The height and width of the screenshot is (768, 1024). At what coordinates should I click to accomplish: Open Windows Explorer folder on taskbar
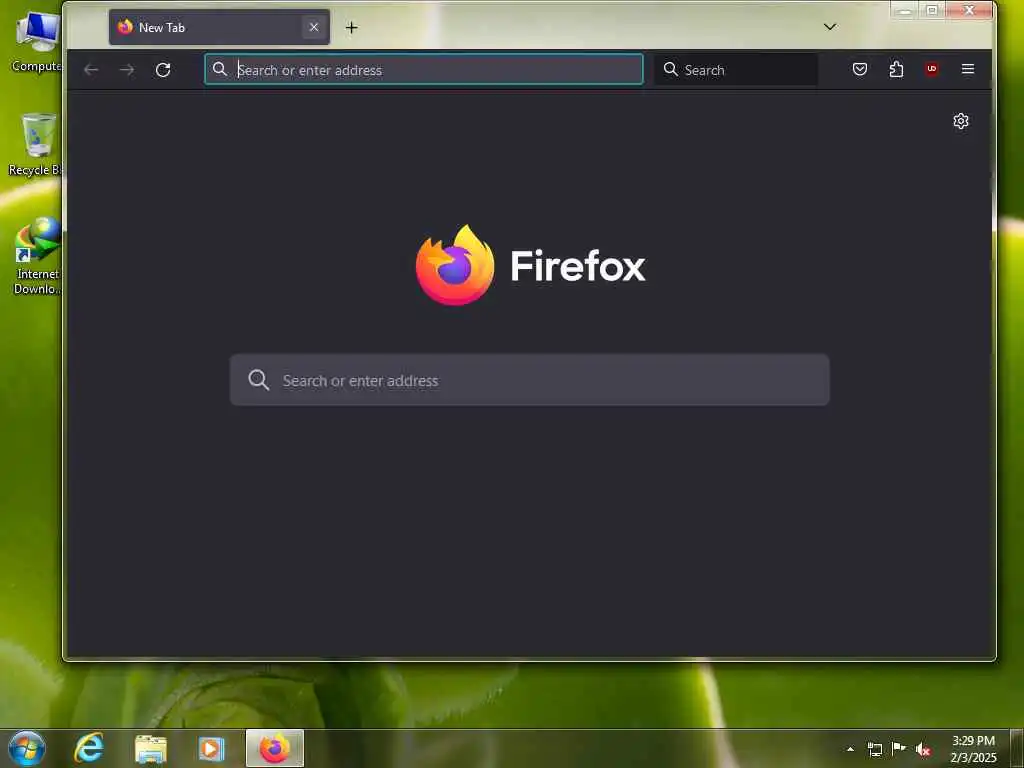[x=151, y=749]
